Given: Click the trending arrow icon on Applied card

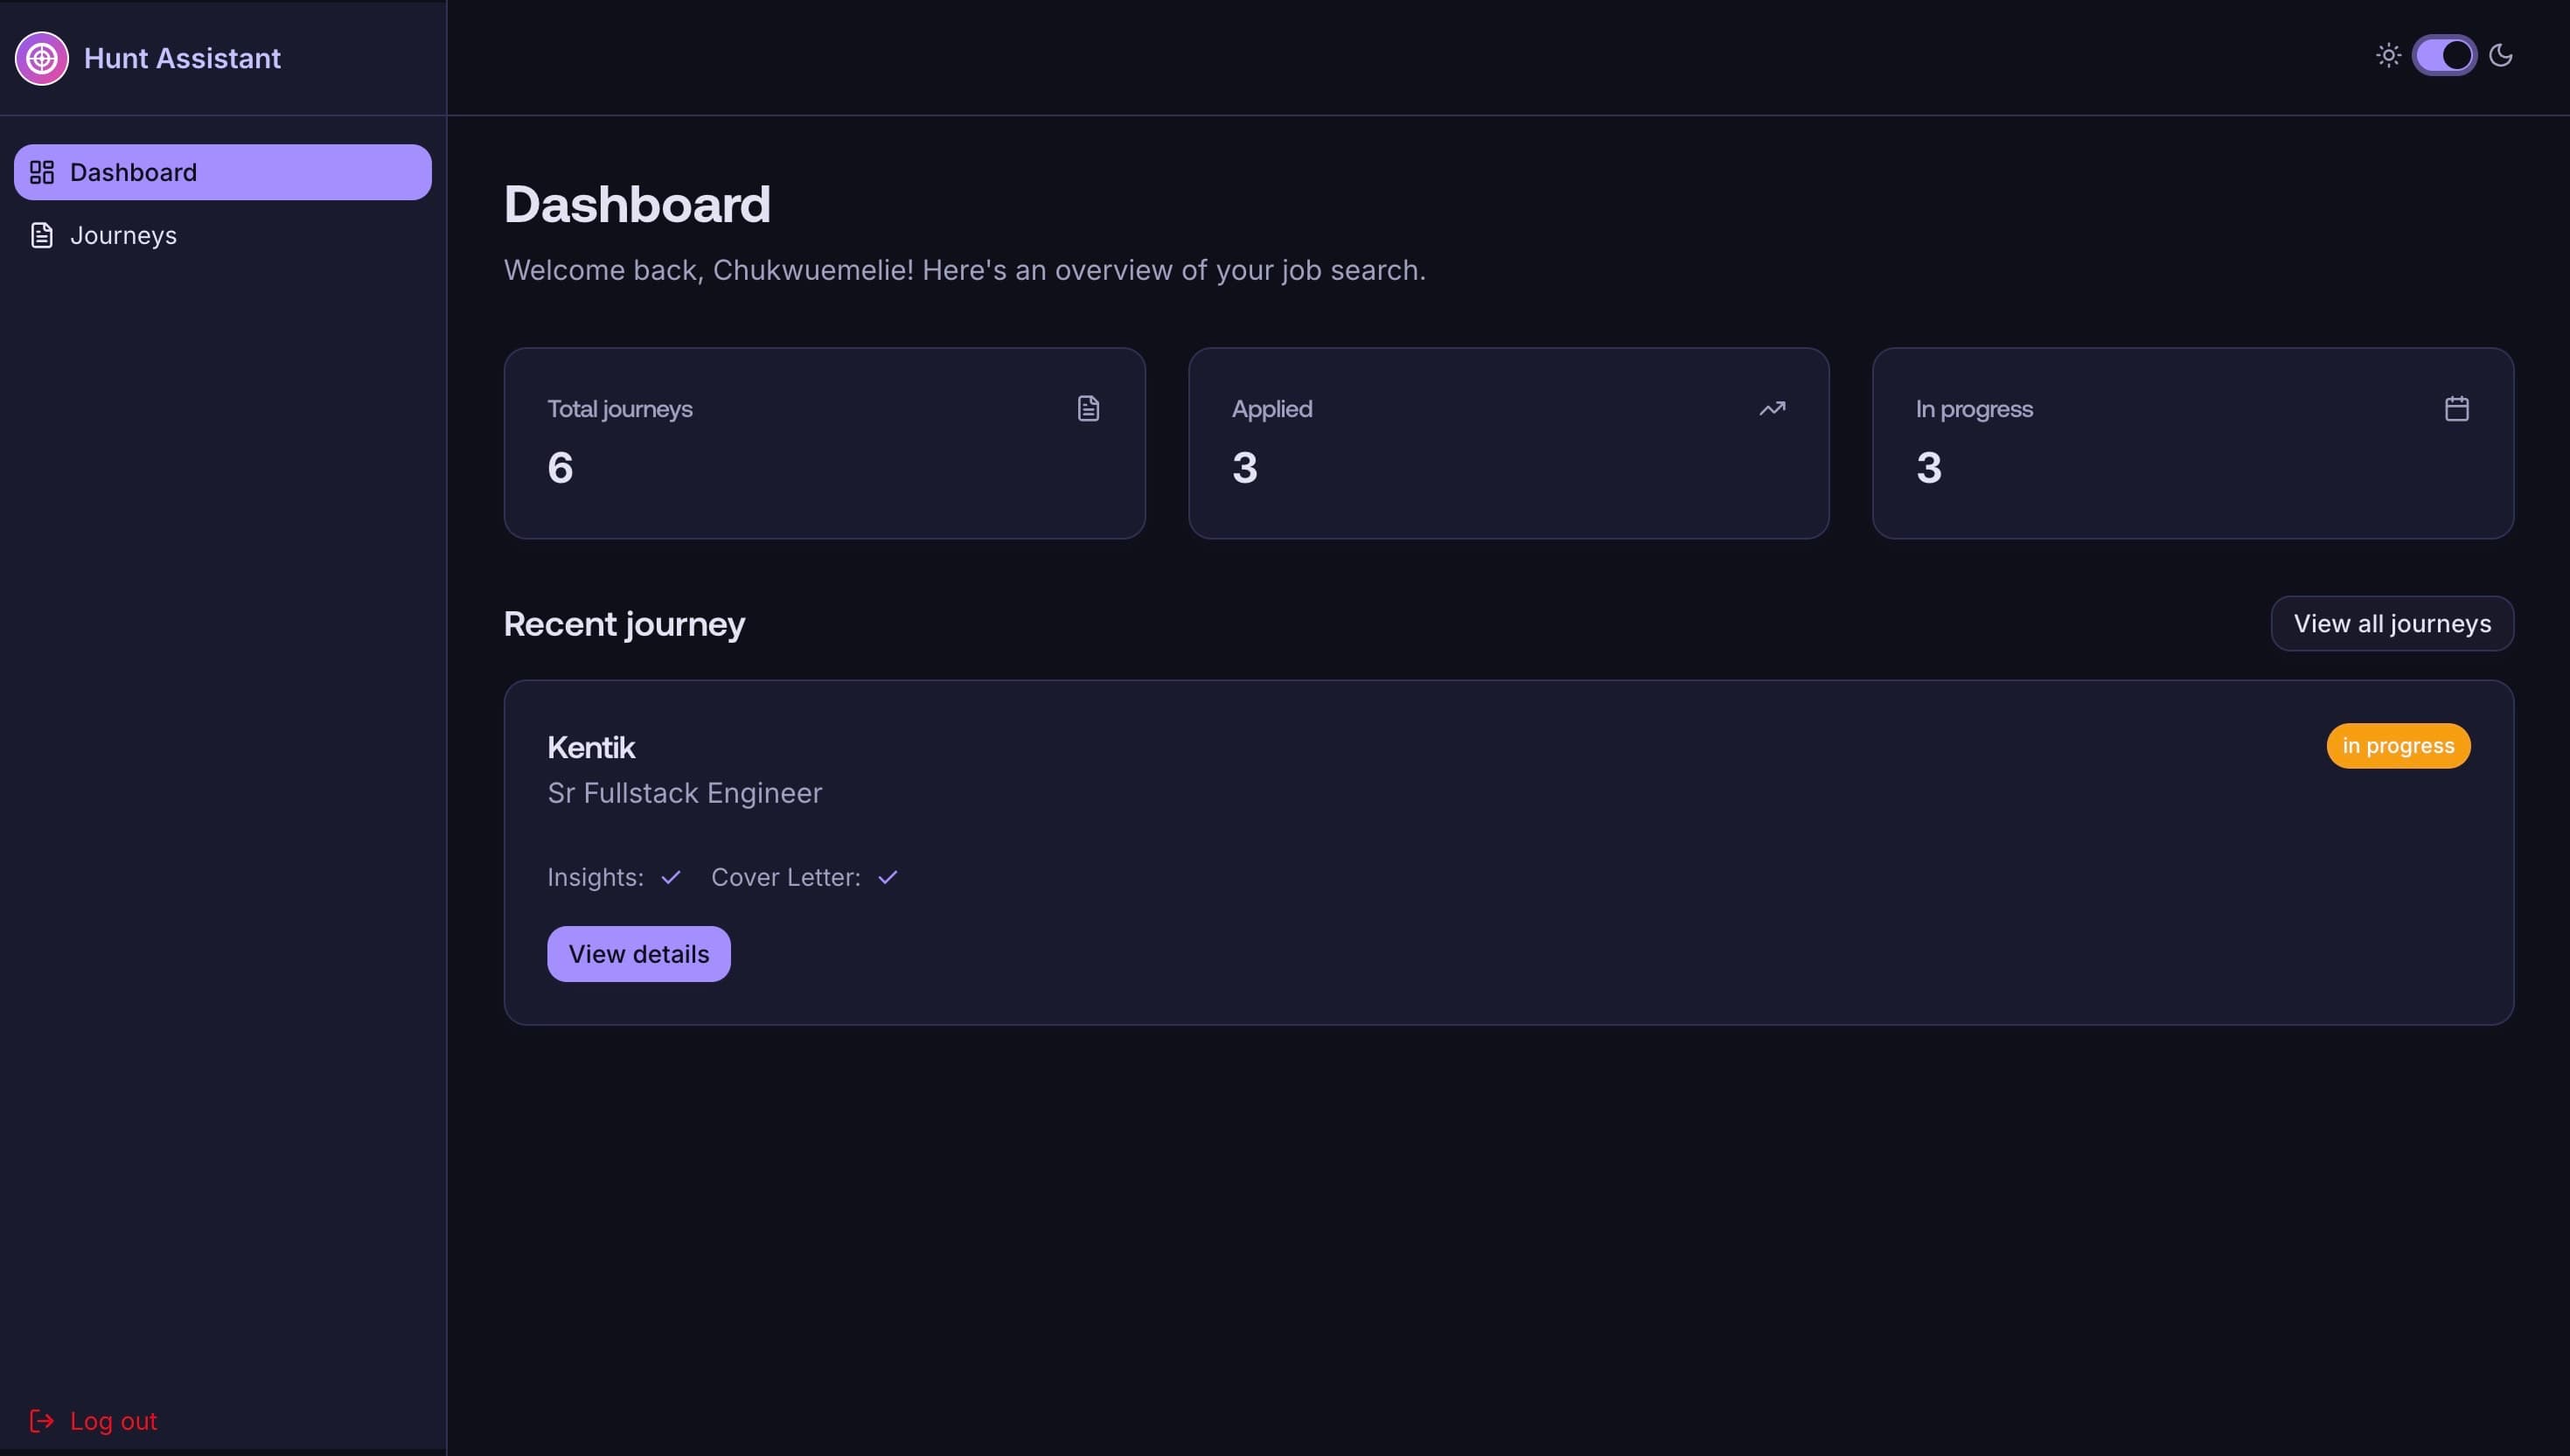Looking at the screenshot, I should click(x=1772, y=408).
